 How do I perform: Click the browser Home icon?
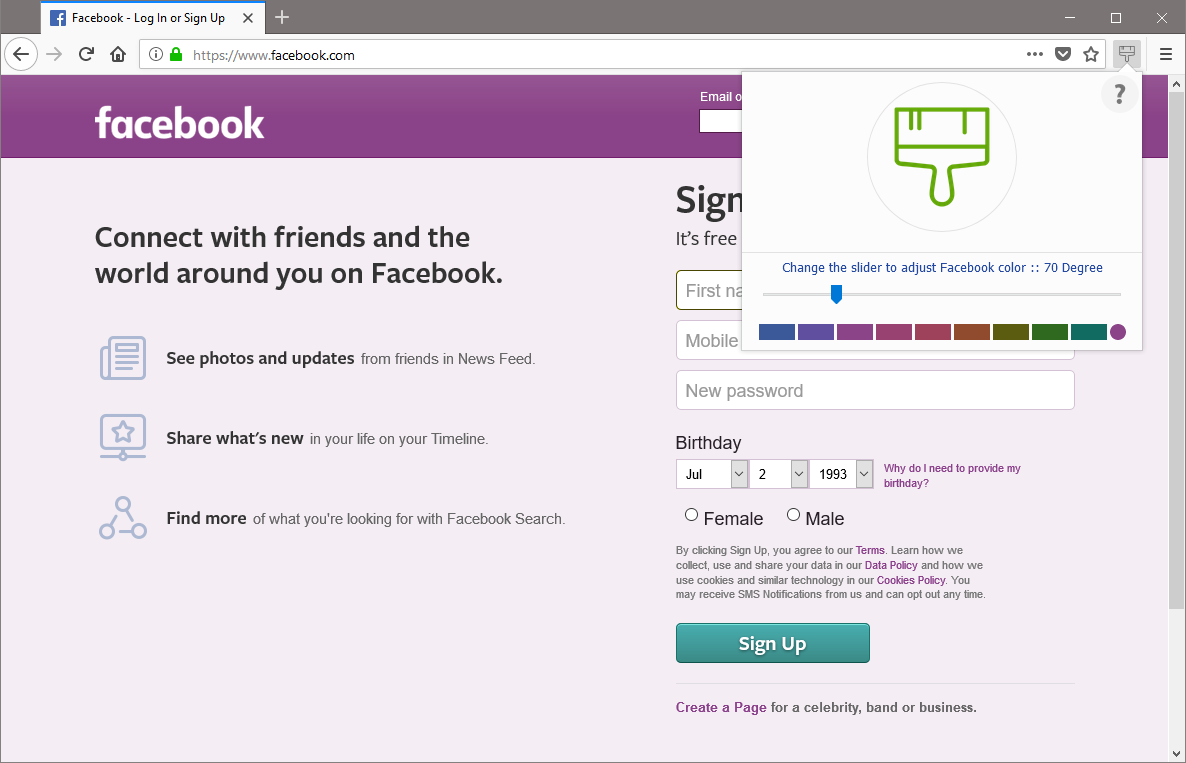click(118, 55)
